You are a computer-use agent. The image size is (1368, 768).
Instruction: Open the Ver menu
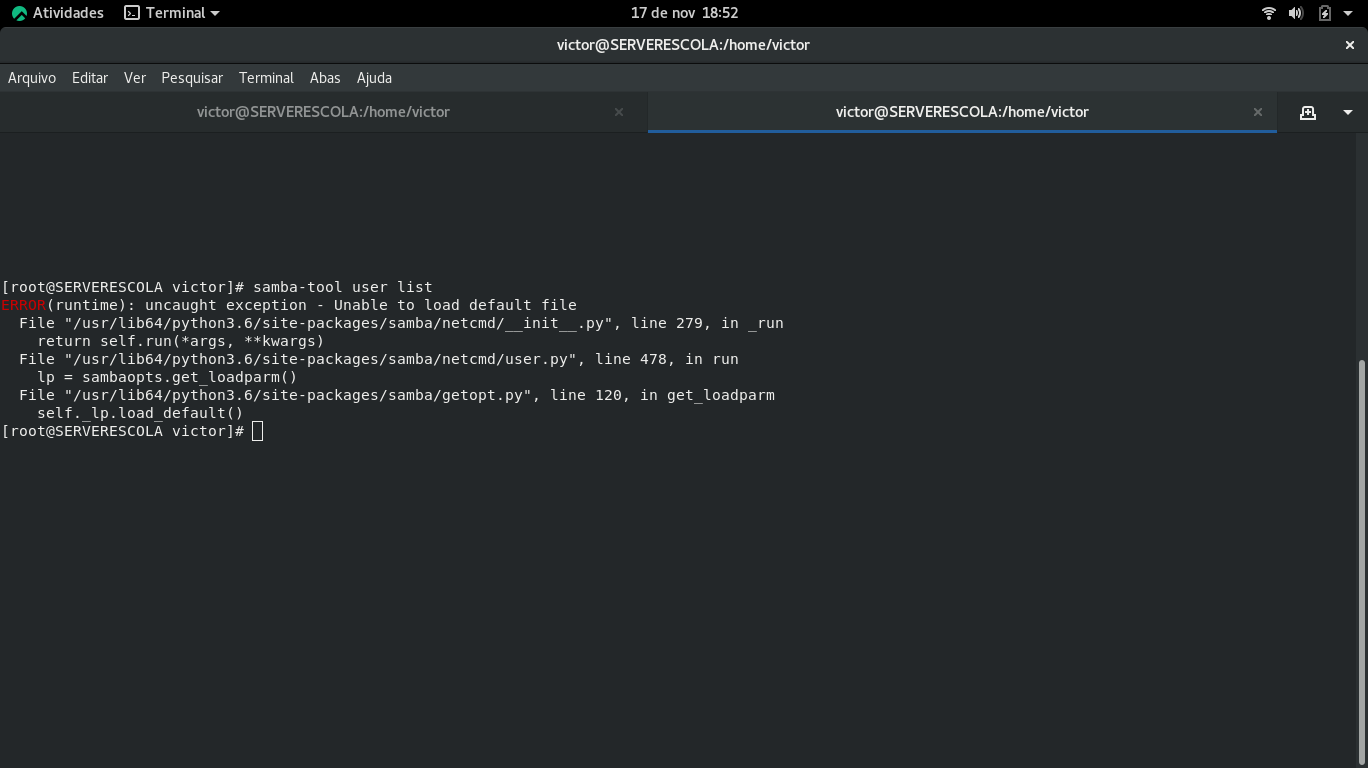click(135, 78)
